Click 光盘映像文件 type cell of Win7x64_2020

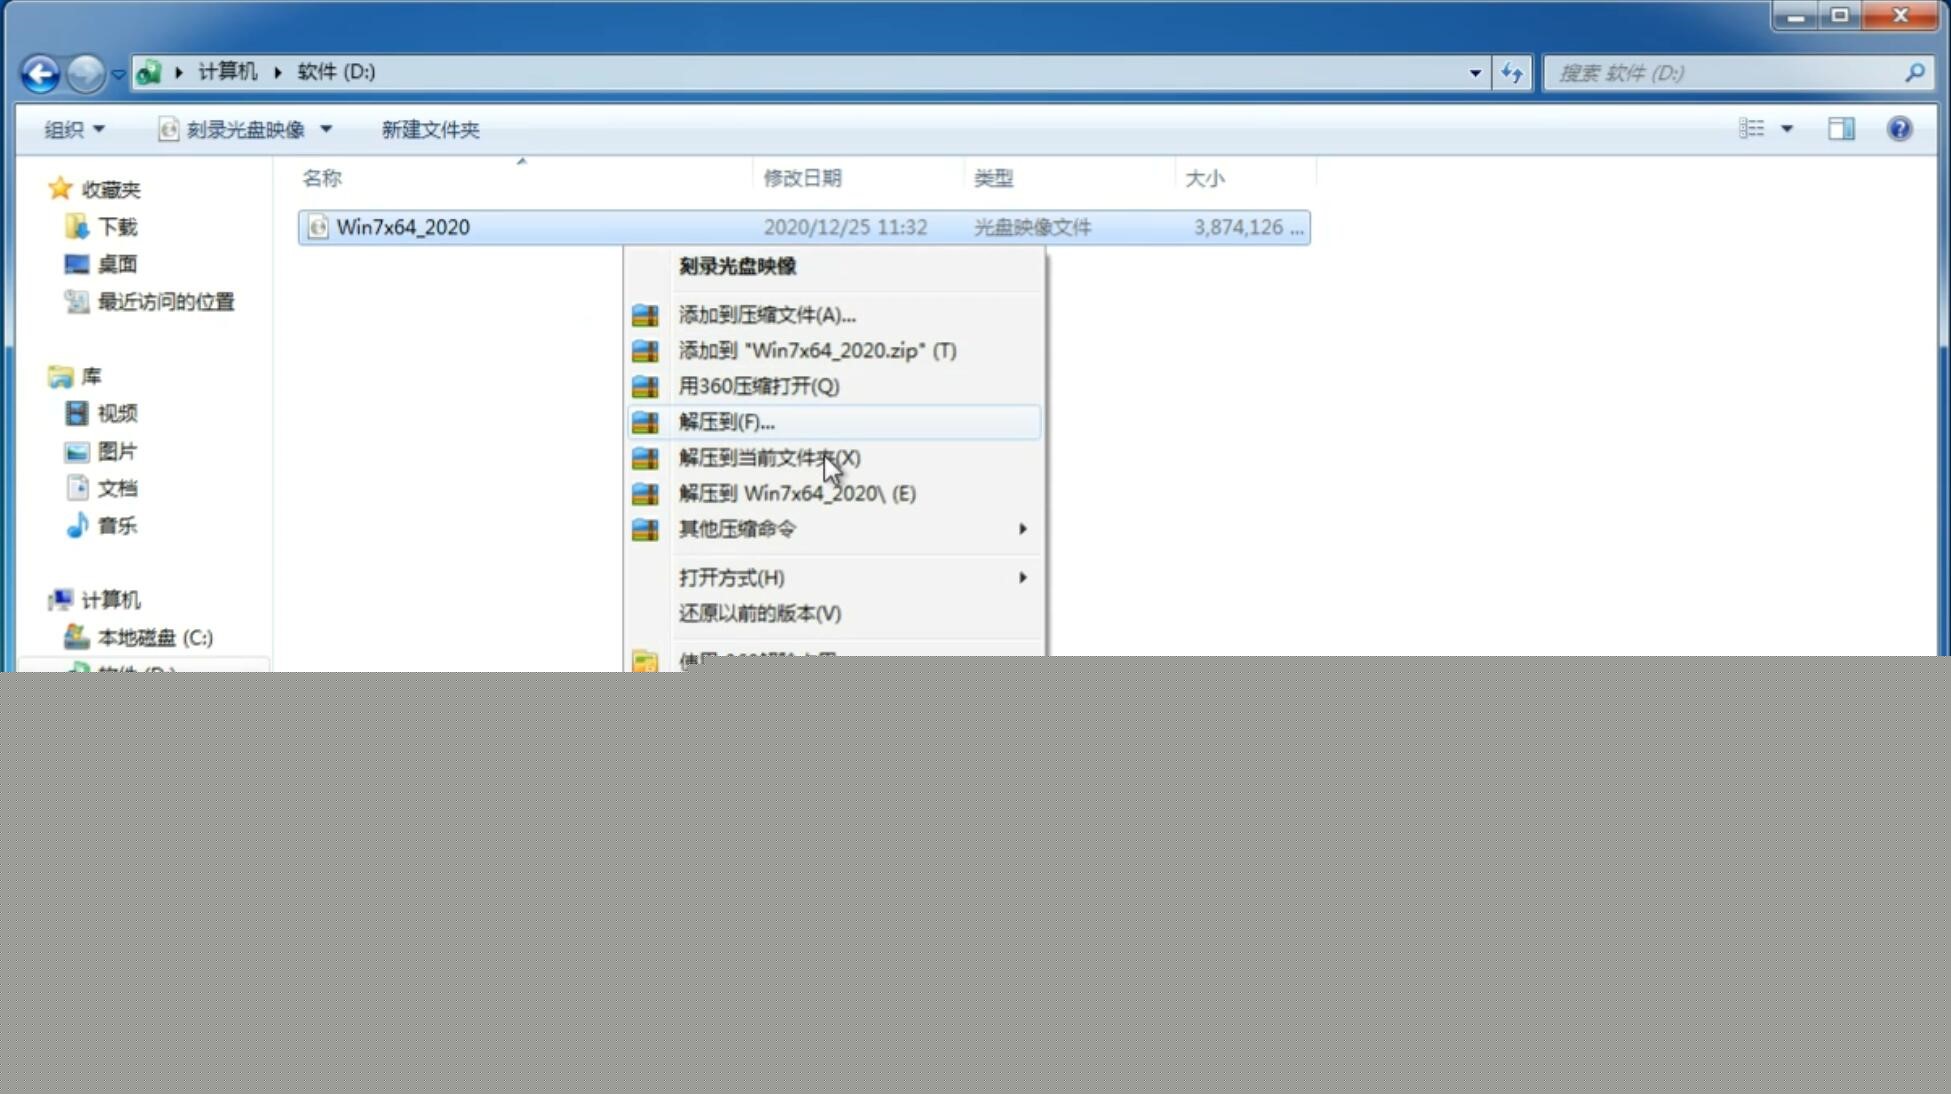[1032, 227]
